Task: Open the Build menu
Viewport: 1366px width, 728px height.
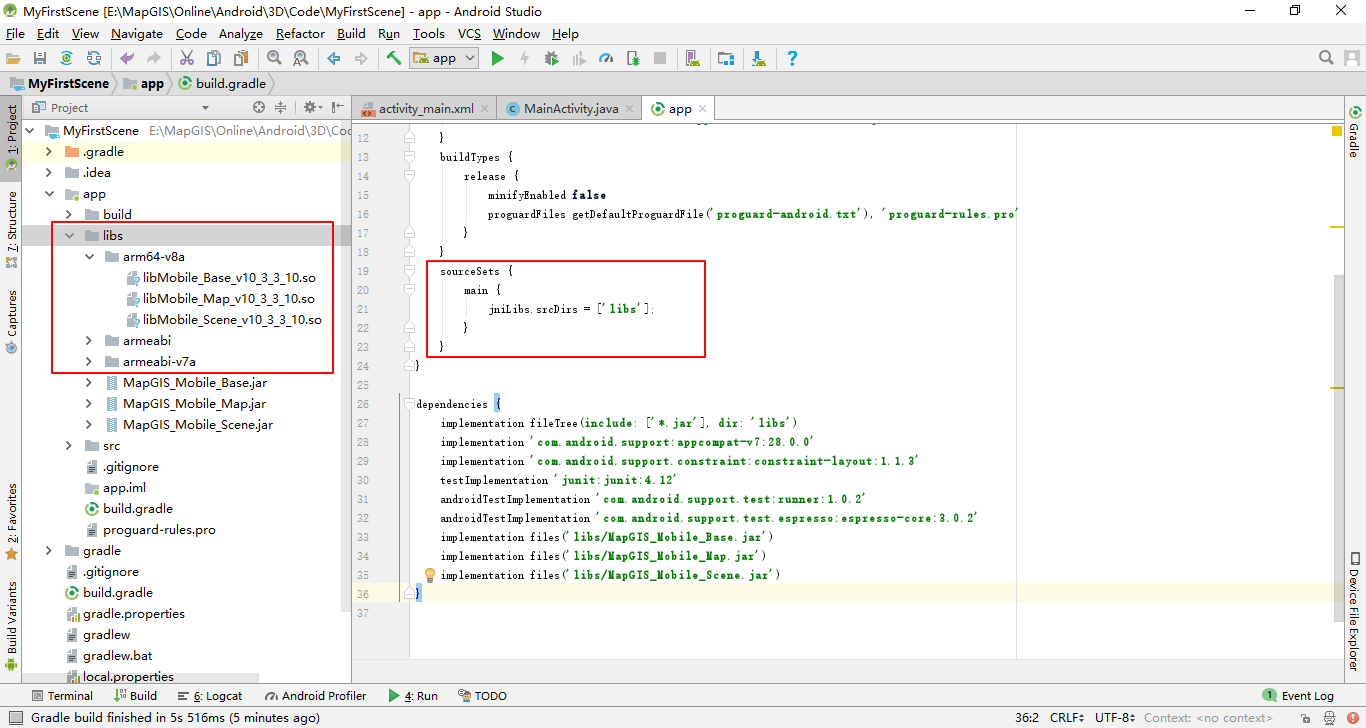Action: [x=351, y=33]
